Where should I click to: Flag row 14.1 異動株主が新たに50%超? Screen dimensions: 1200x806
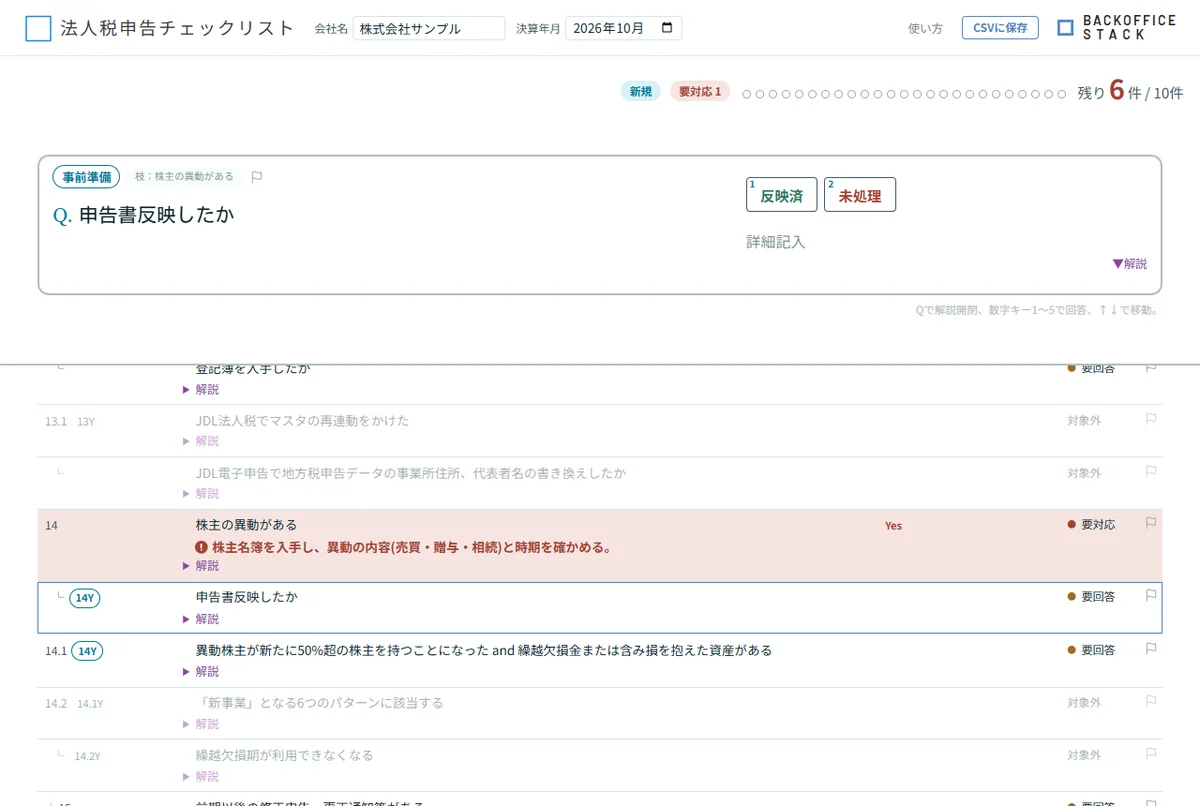pyautogui.click(x=1151, y=649)
